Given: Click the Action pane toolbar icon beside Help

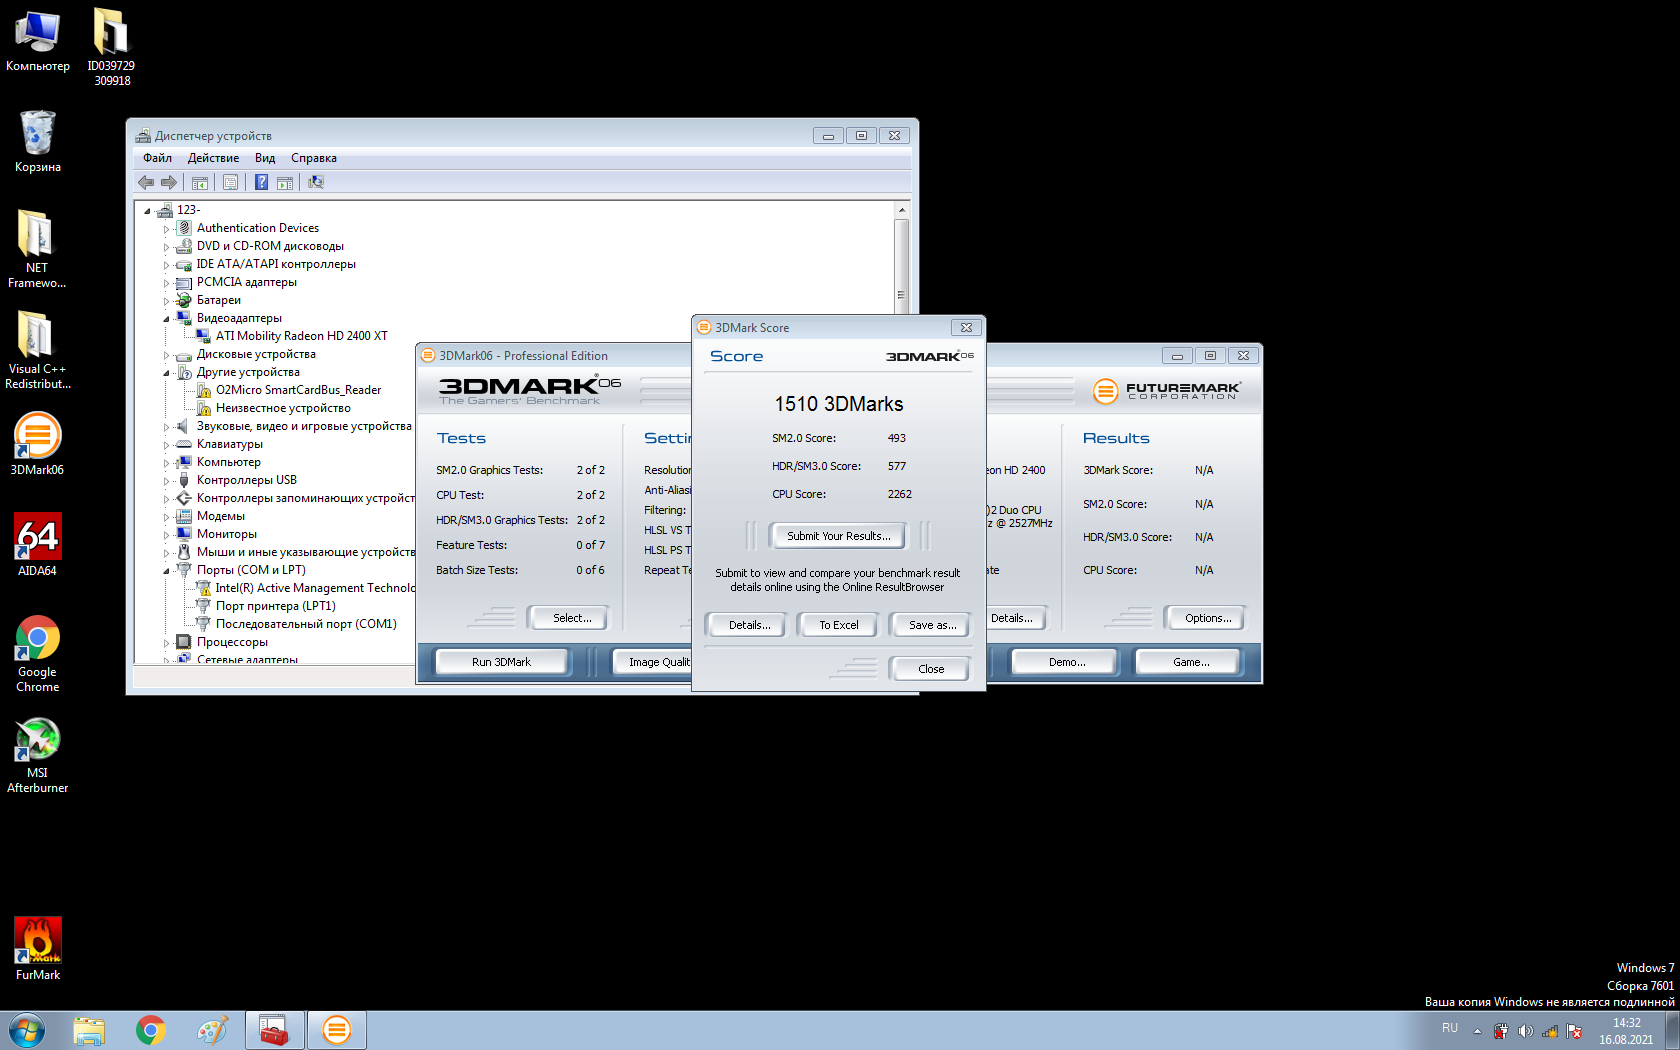Looking at the screenshot, I should (x=285, y=182).
